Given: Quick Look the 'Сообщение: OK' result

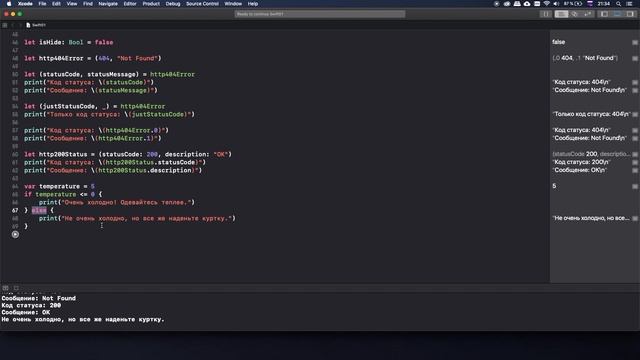Looking at the screenshot, I should point(635,170).
